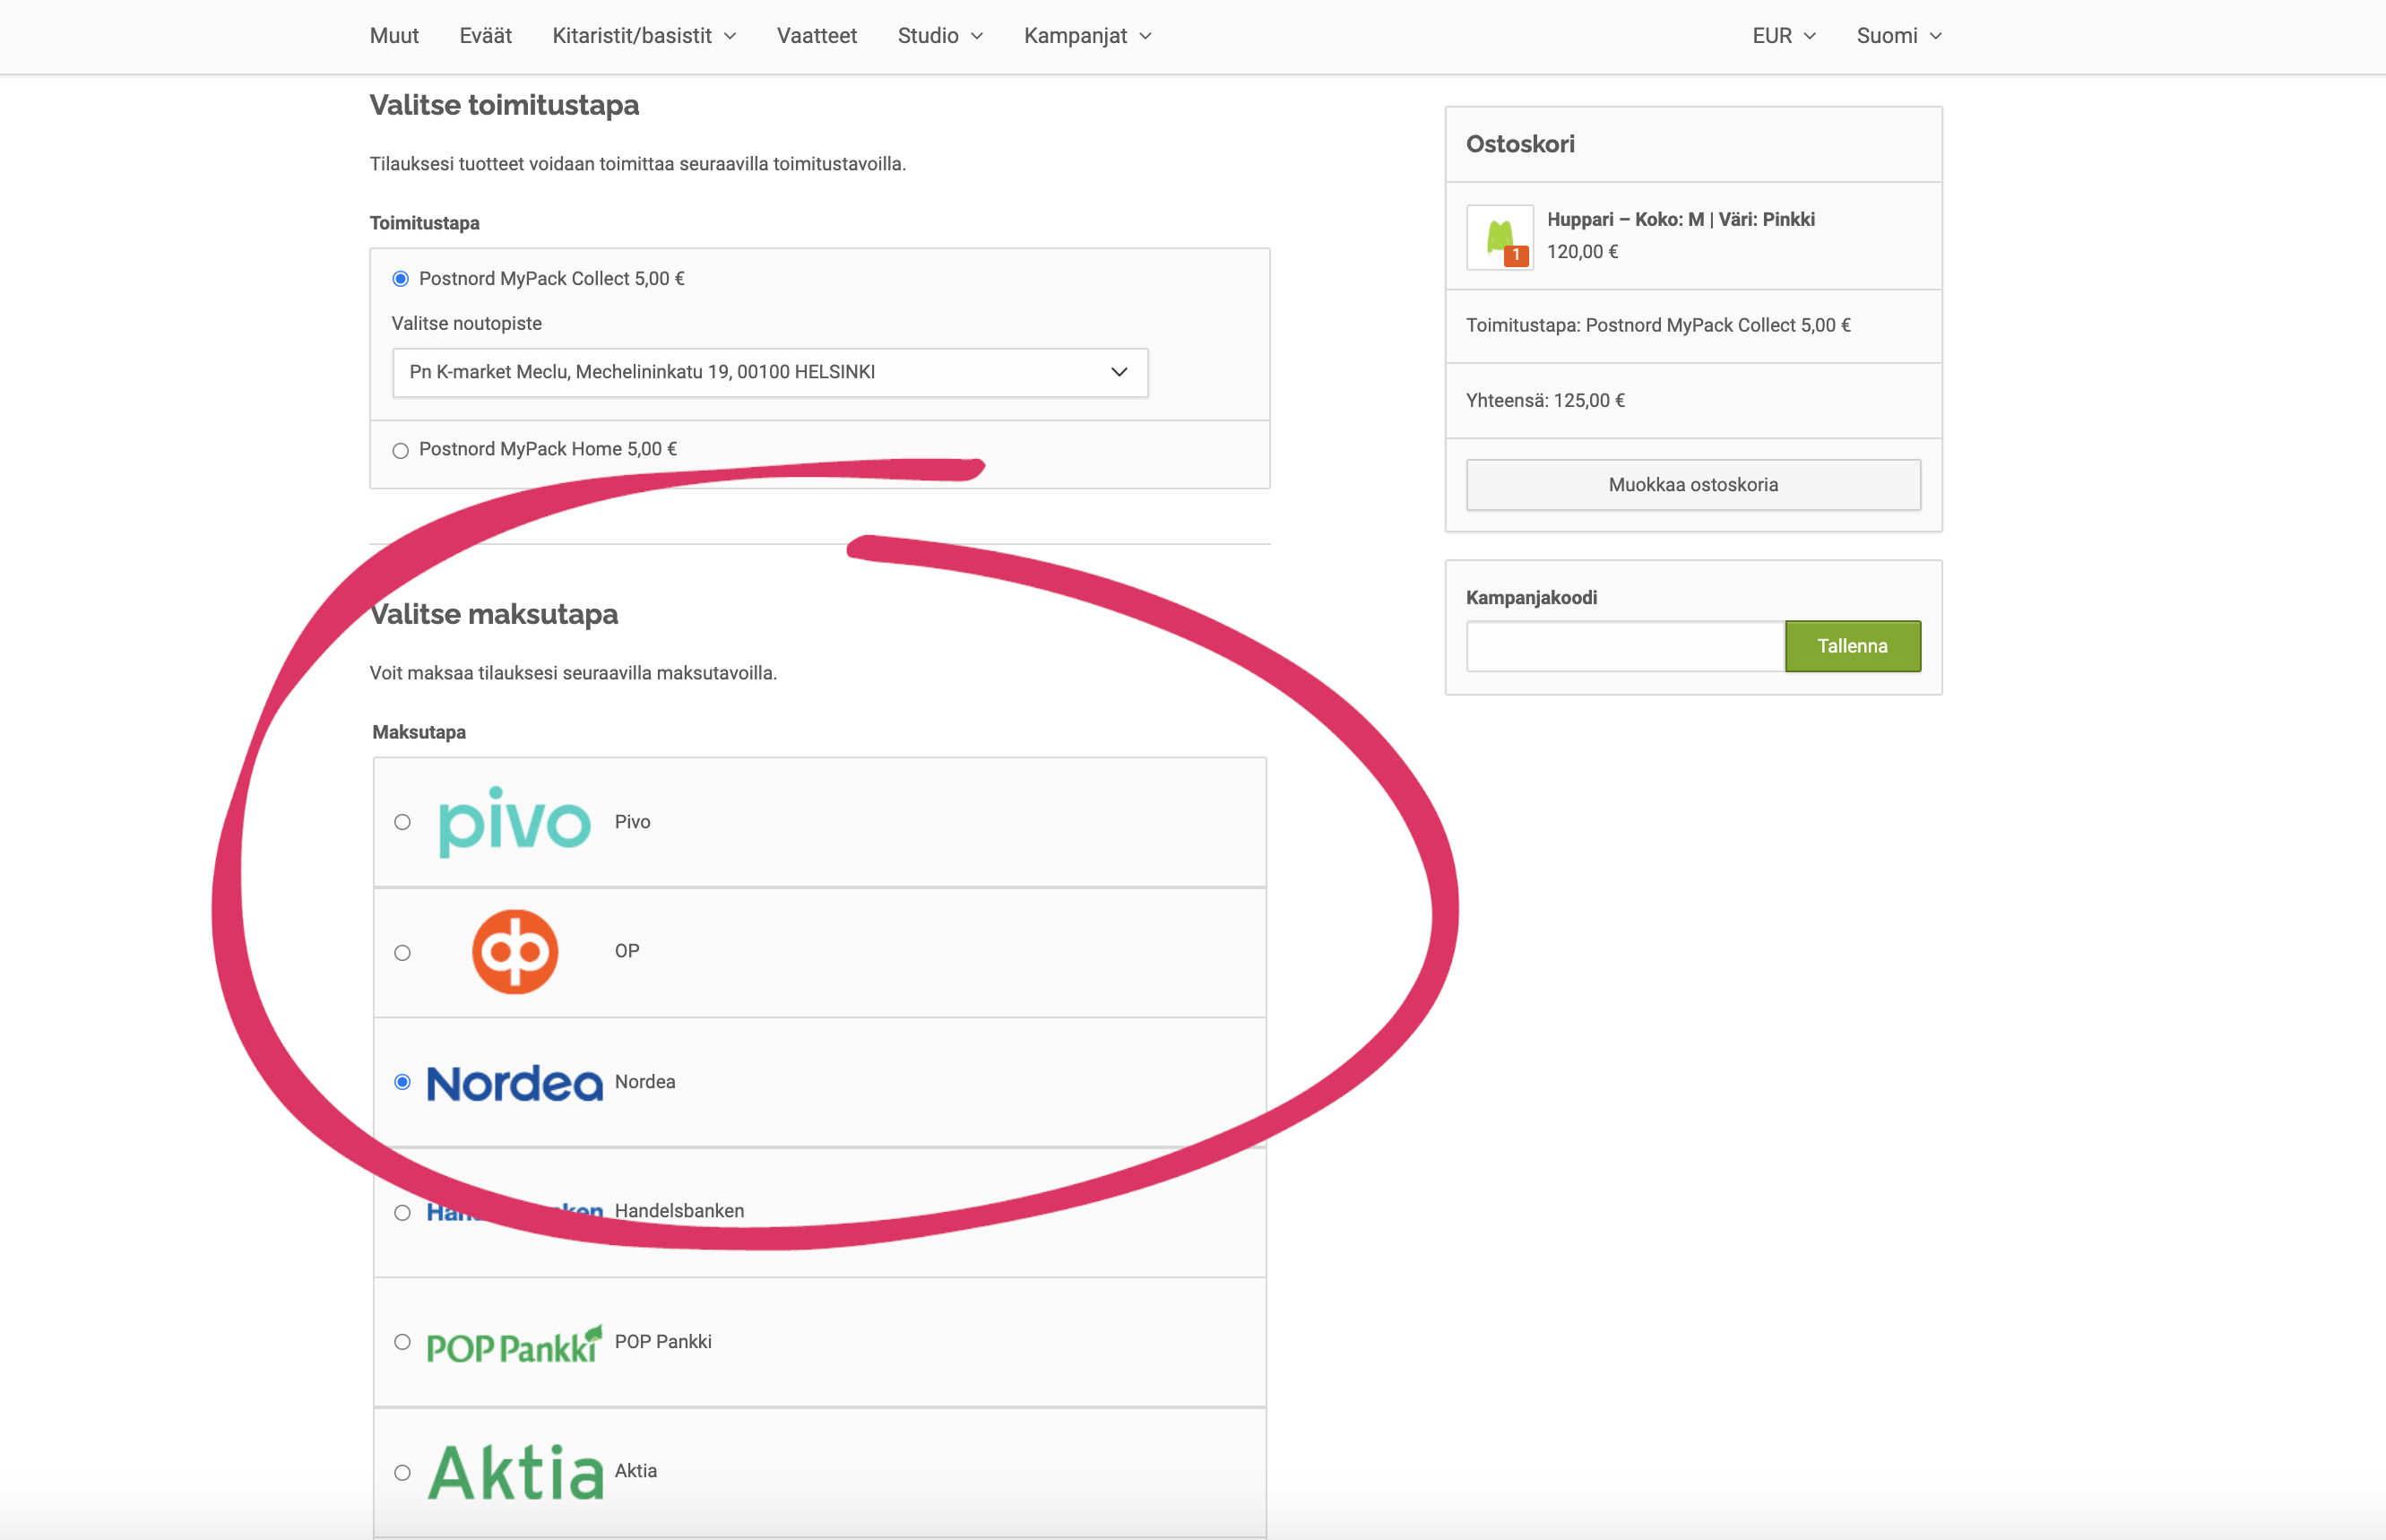
Task: Expand the Kampanjat menu
Action: (x=1087, y=36)
